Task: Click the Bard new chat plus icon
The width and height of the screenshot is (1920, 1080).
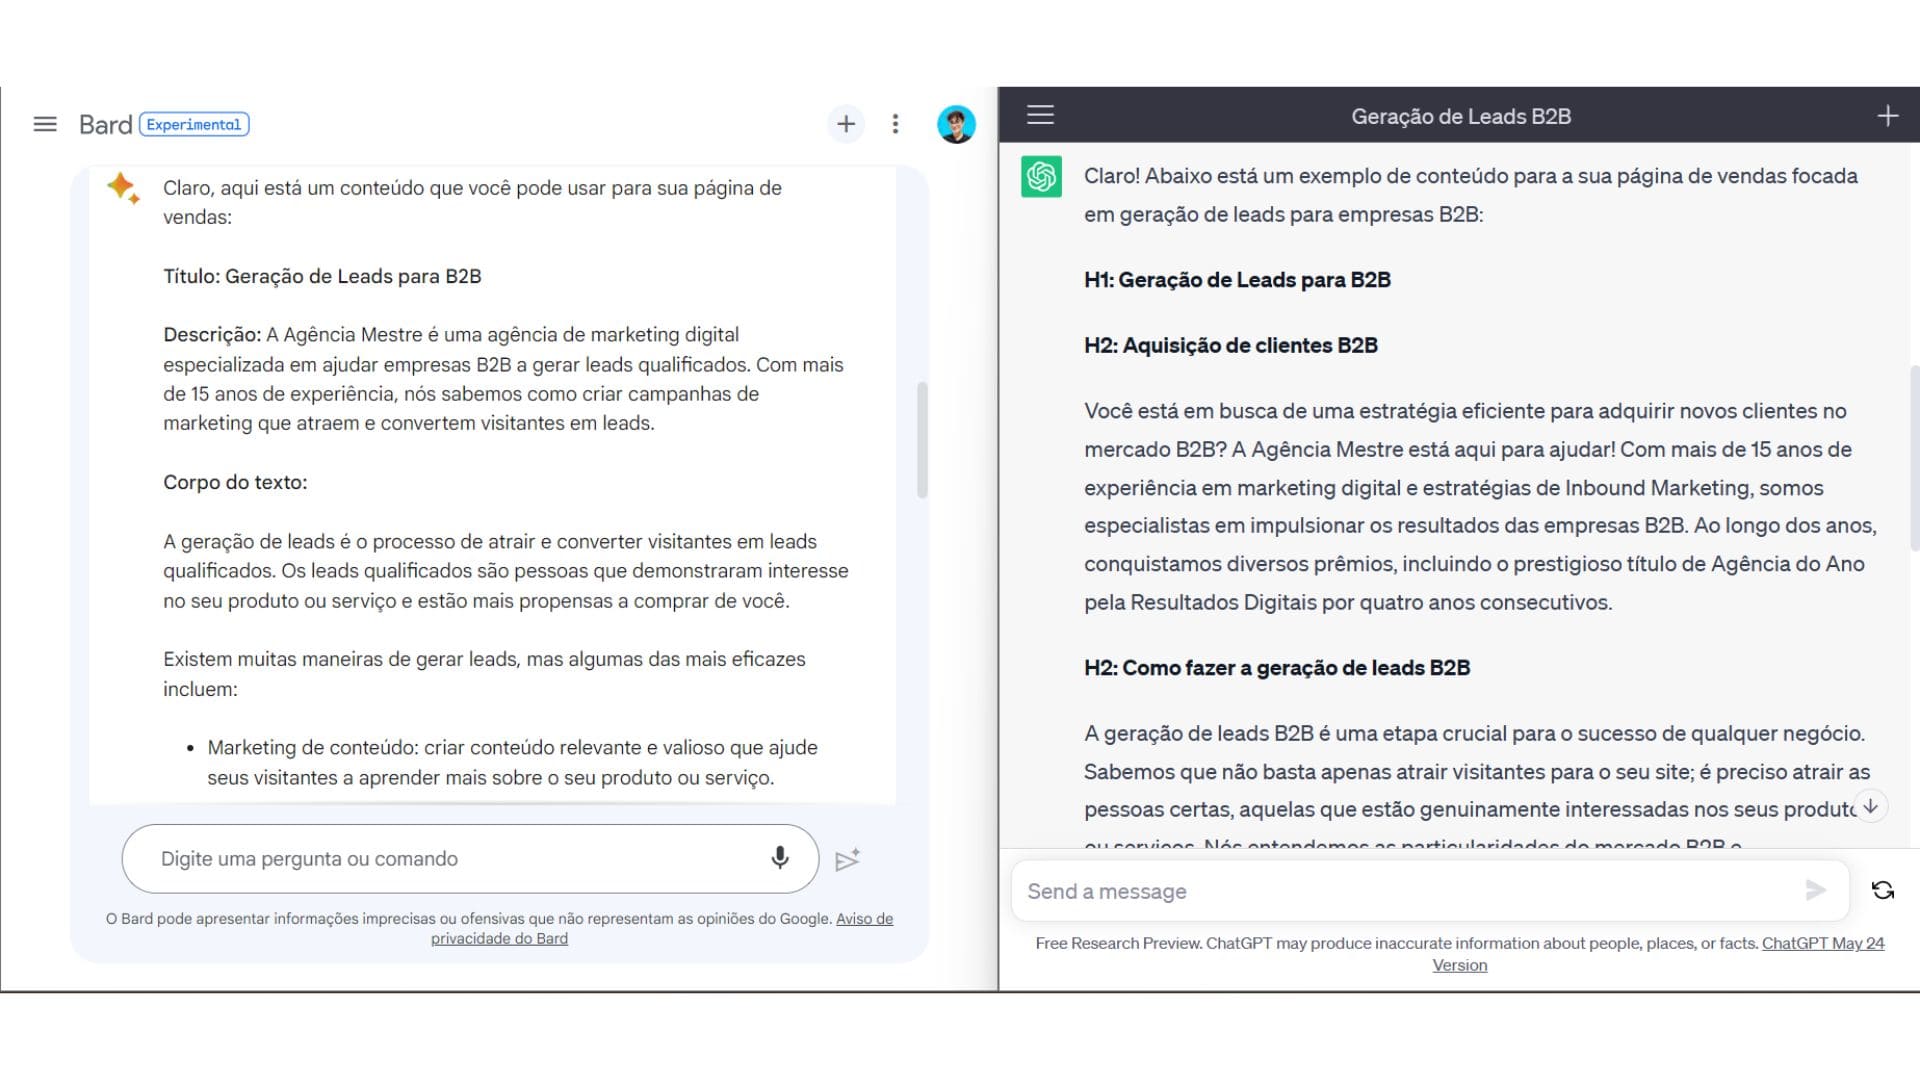Action: pos(846,124)
